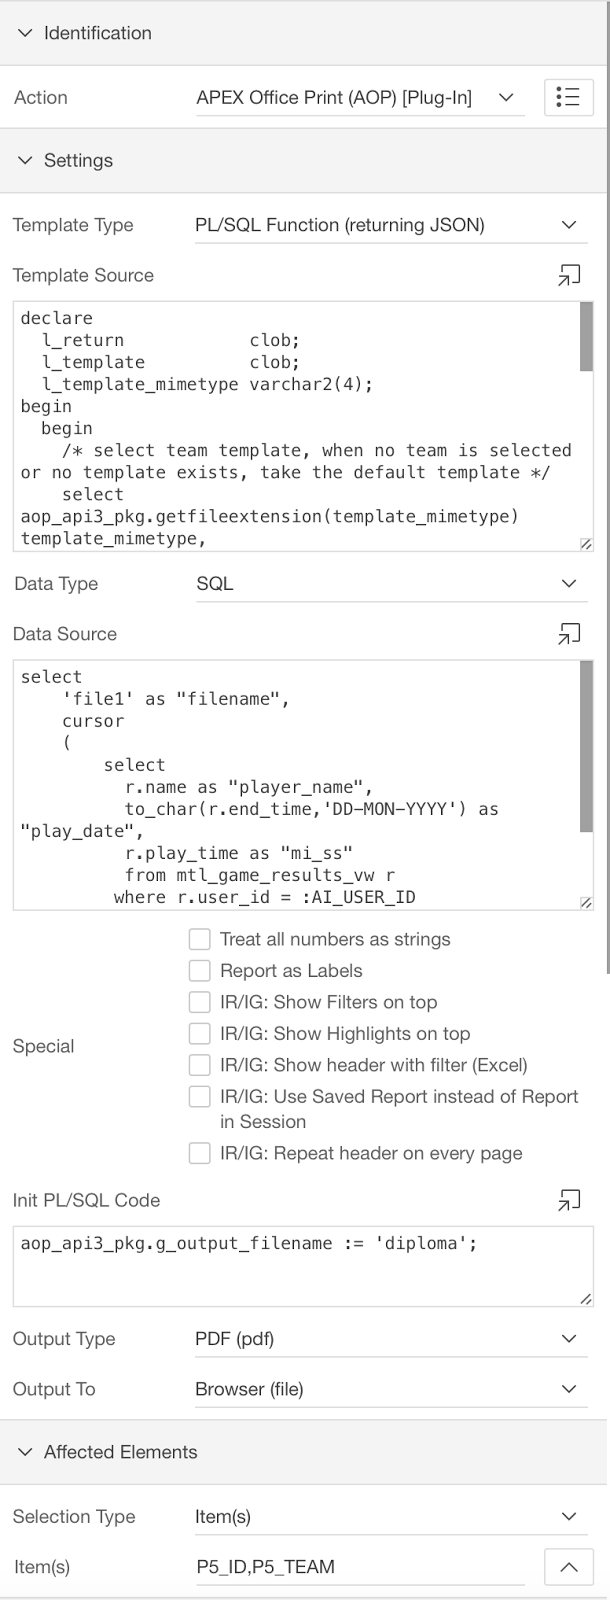Open the Item(s) picker arrow button
The width and height of the screenshot is (610, 1600).
(x=568, y=1567)
